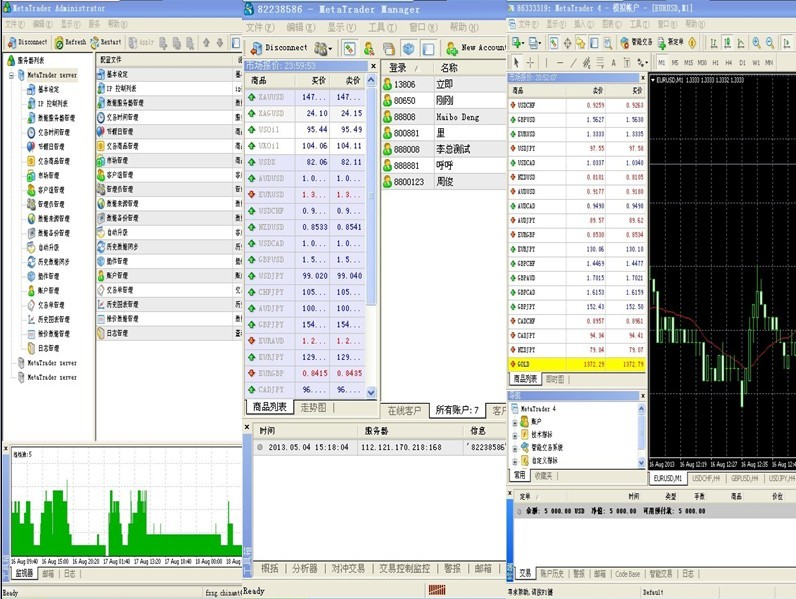Image resolution: width=796 pixels, height=599 pixels.
Task: Toggle Data Window icon in MetaTrader 4
Action: [x=567, y=43]
